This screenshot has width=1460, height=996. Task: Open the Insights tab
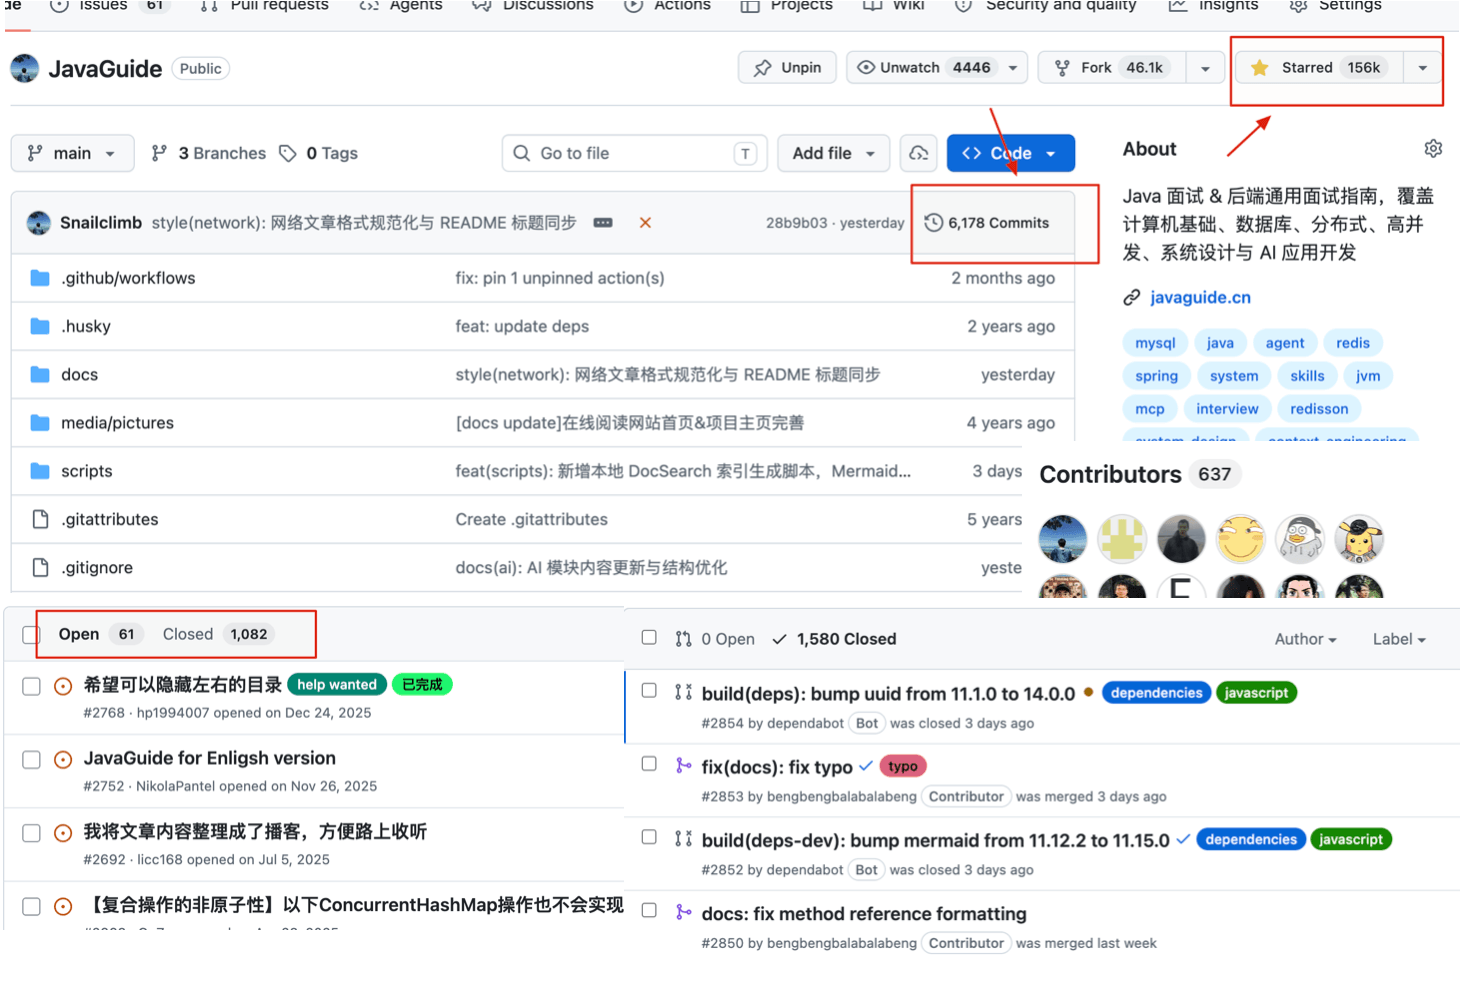click(1215, 6)
